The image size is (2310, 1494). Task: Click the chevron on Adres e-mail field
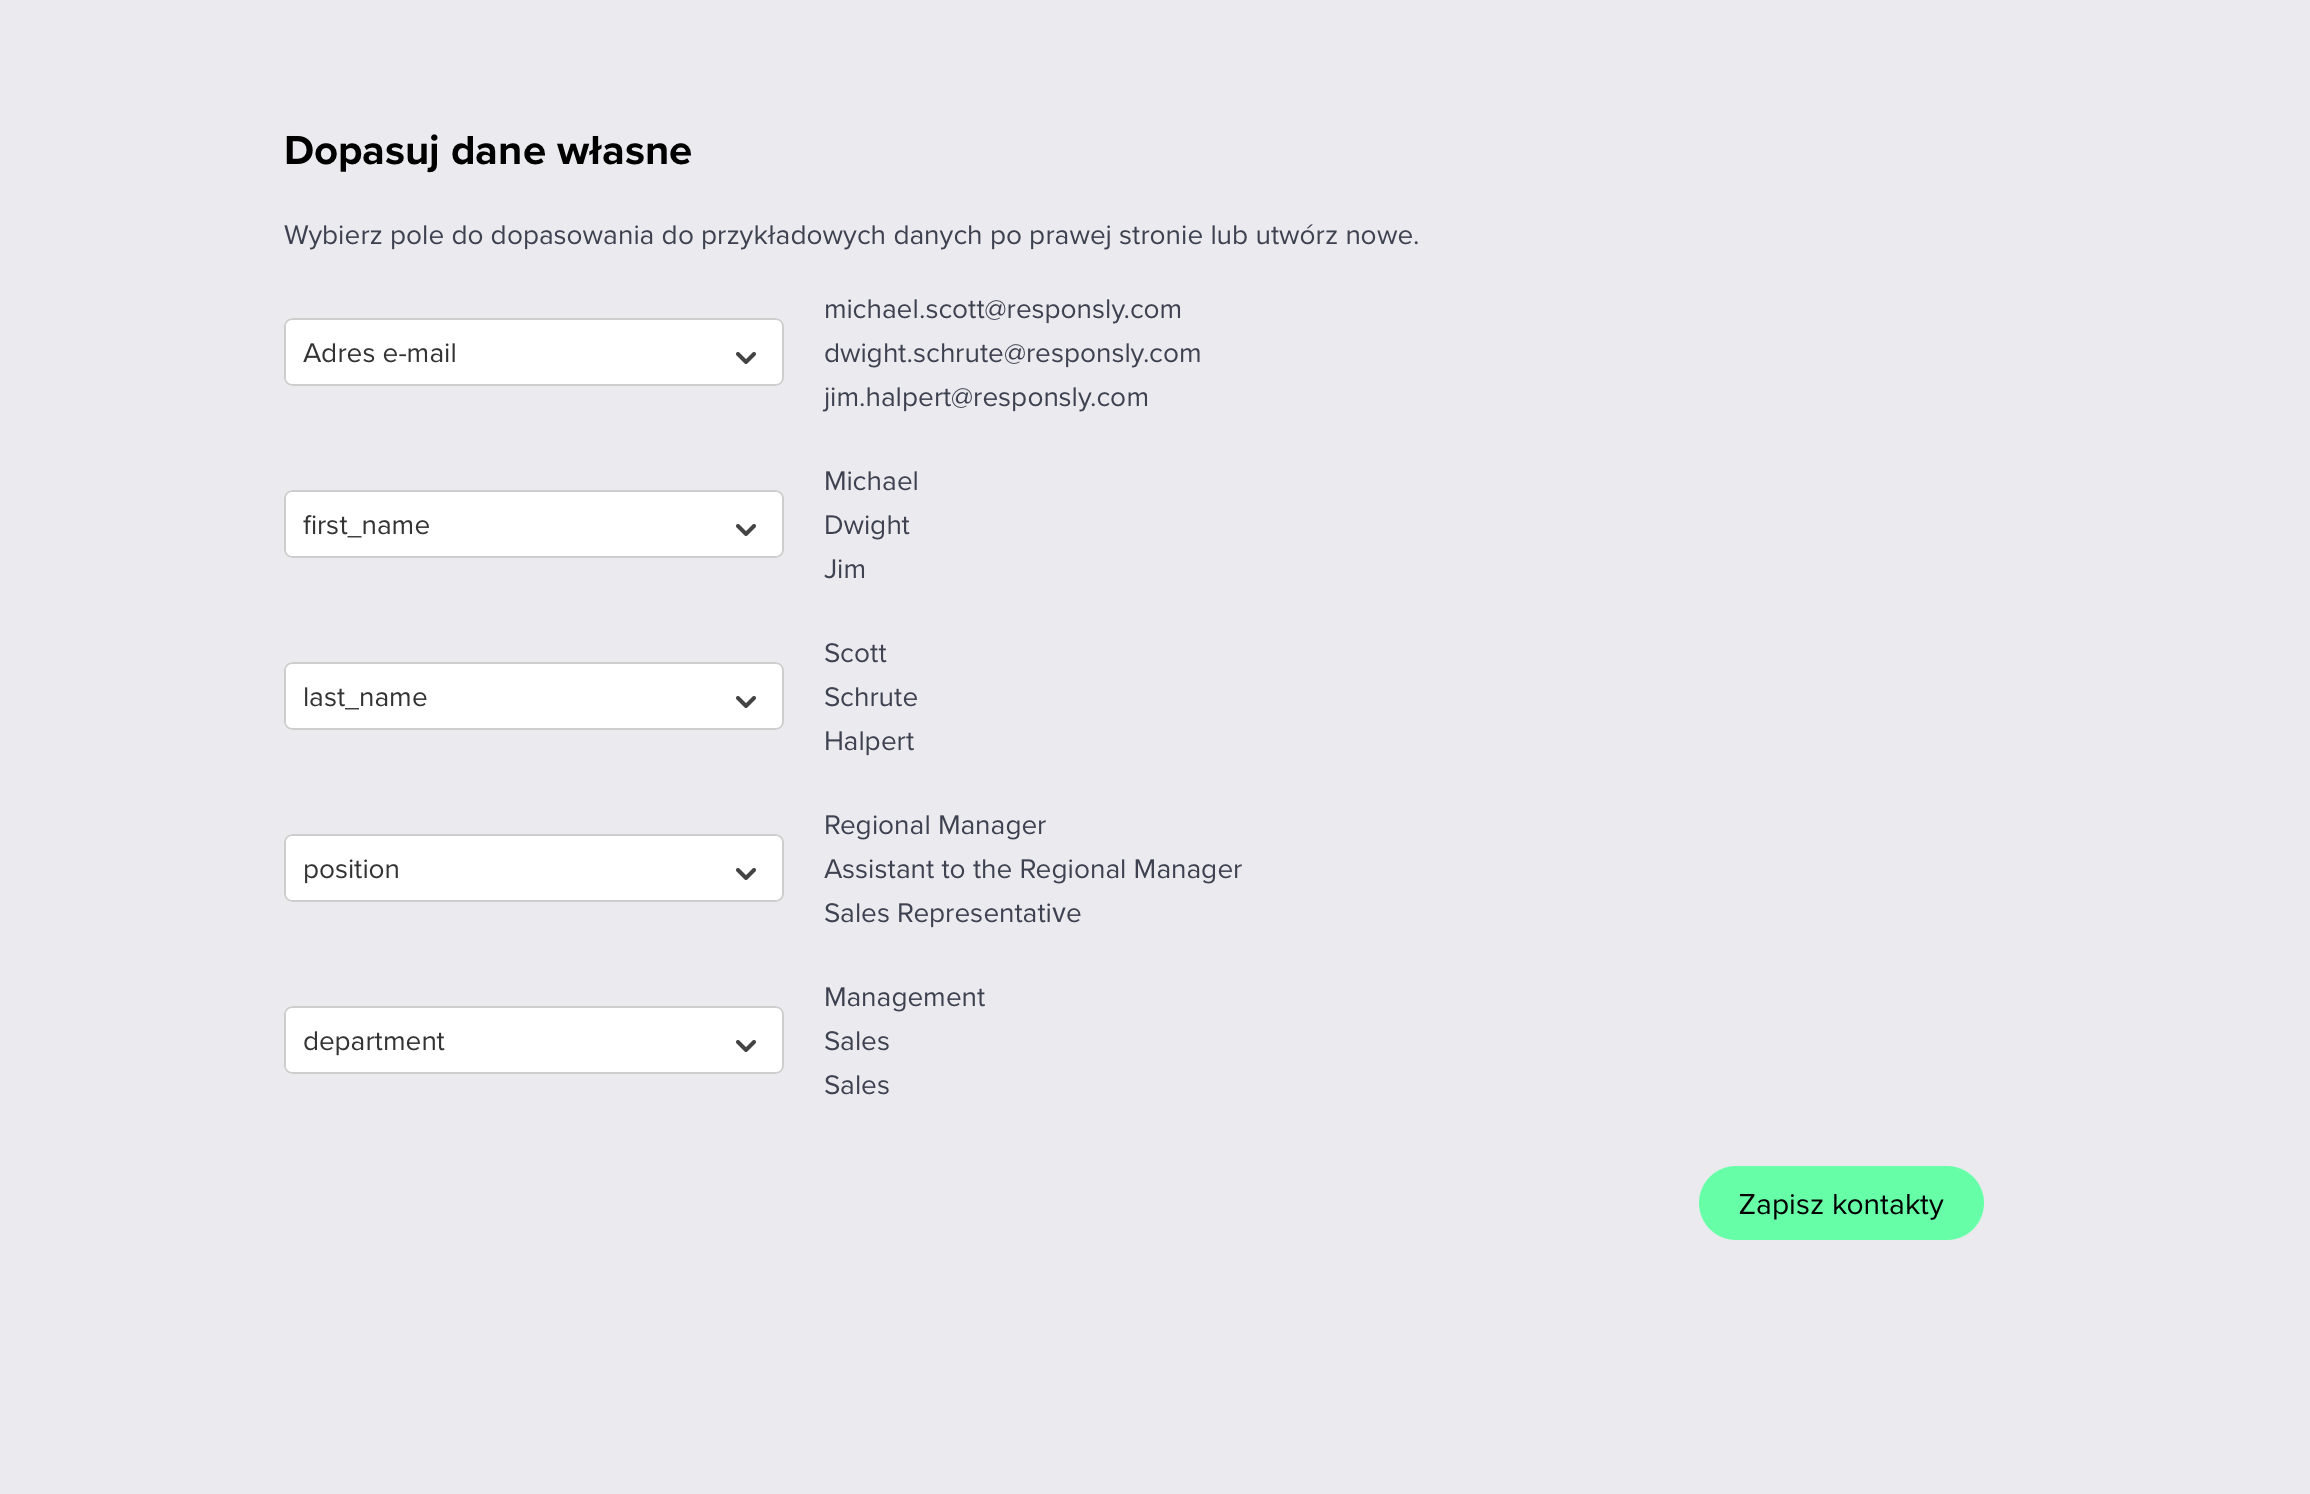(745, 357)
